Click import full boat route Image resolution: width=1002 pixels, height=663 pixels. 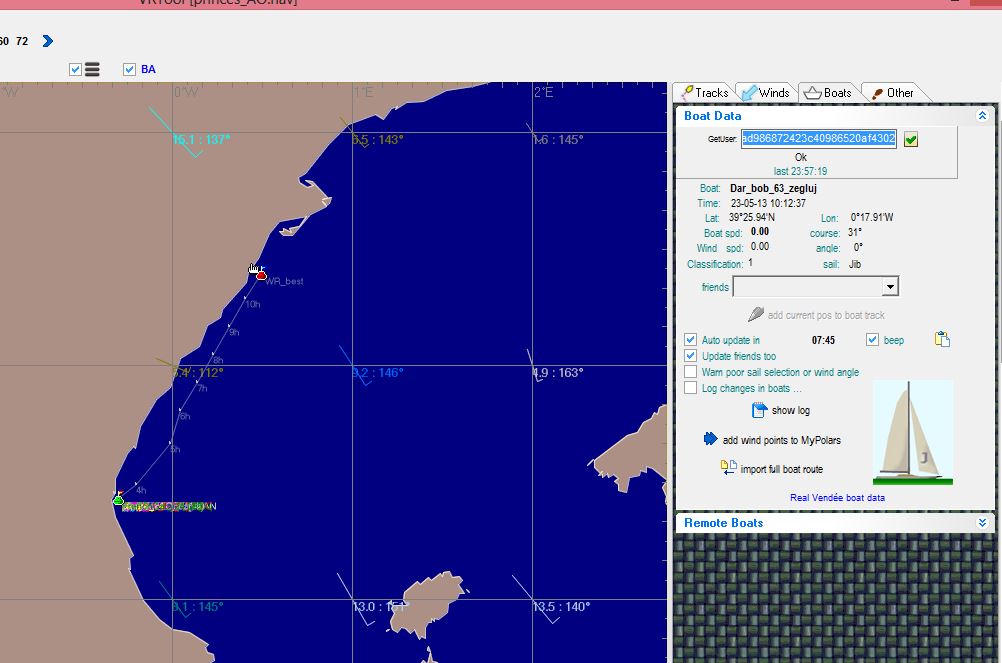point(772,468)
